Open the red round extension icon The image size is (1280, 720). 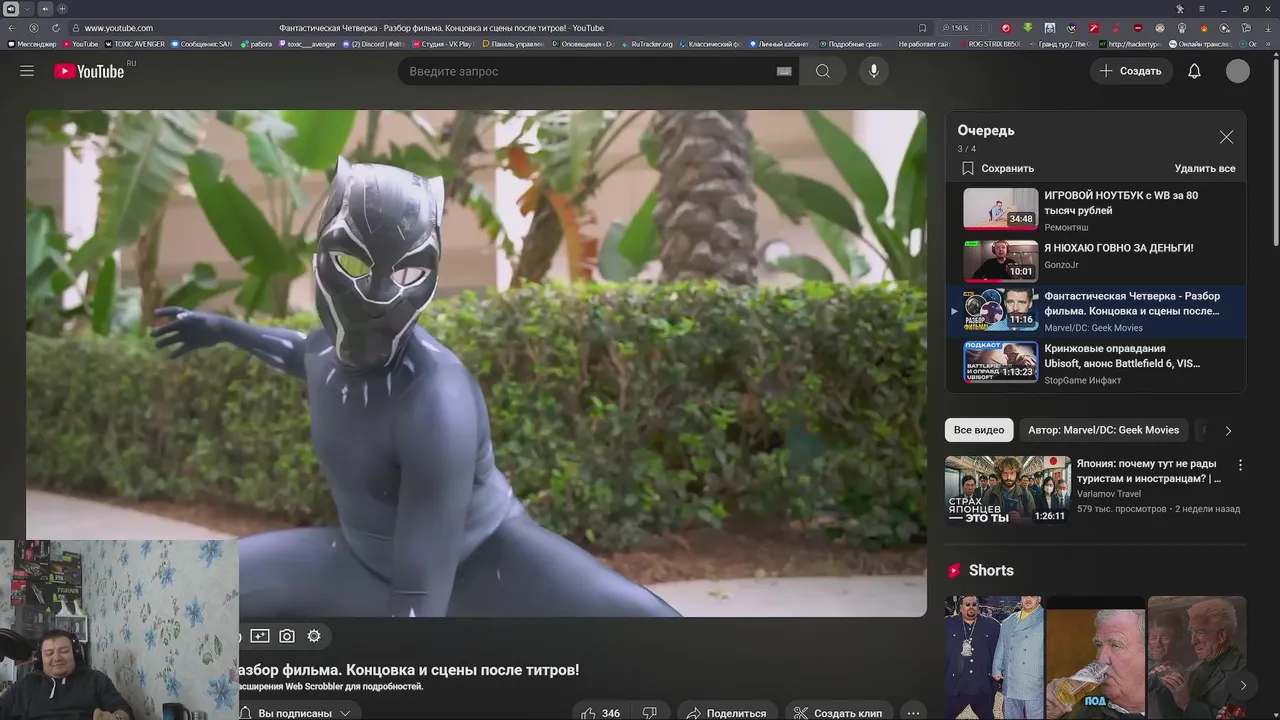(x=1006, y=28)
